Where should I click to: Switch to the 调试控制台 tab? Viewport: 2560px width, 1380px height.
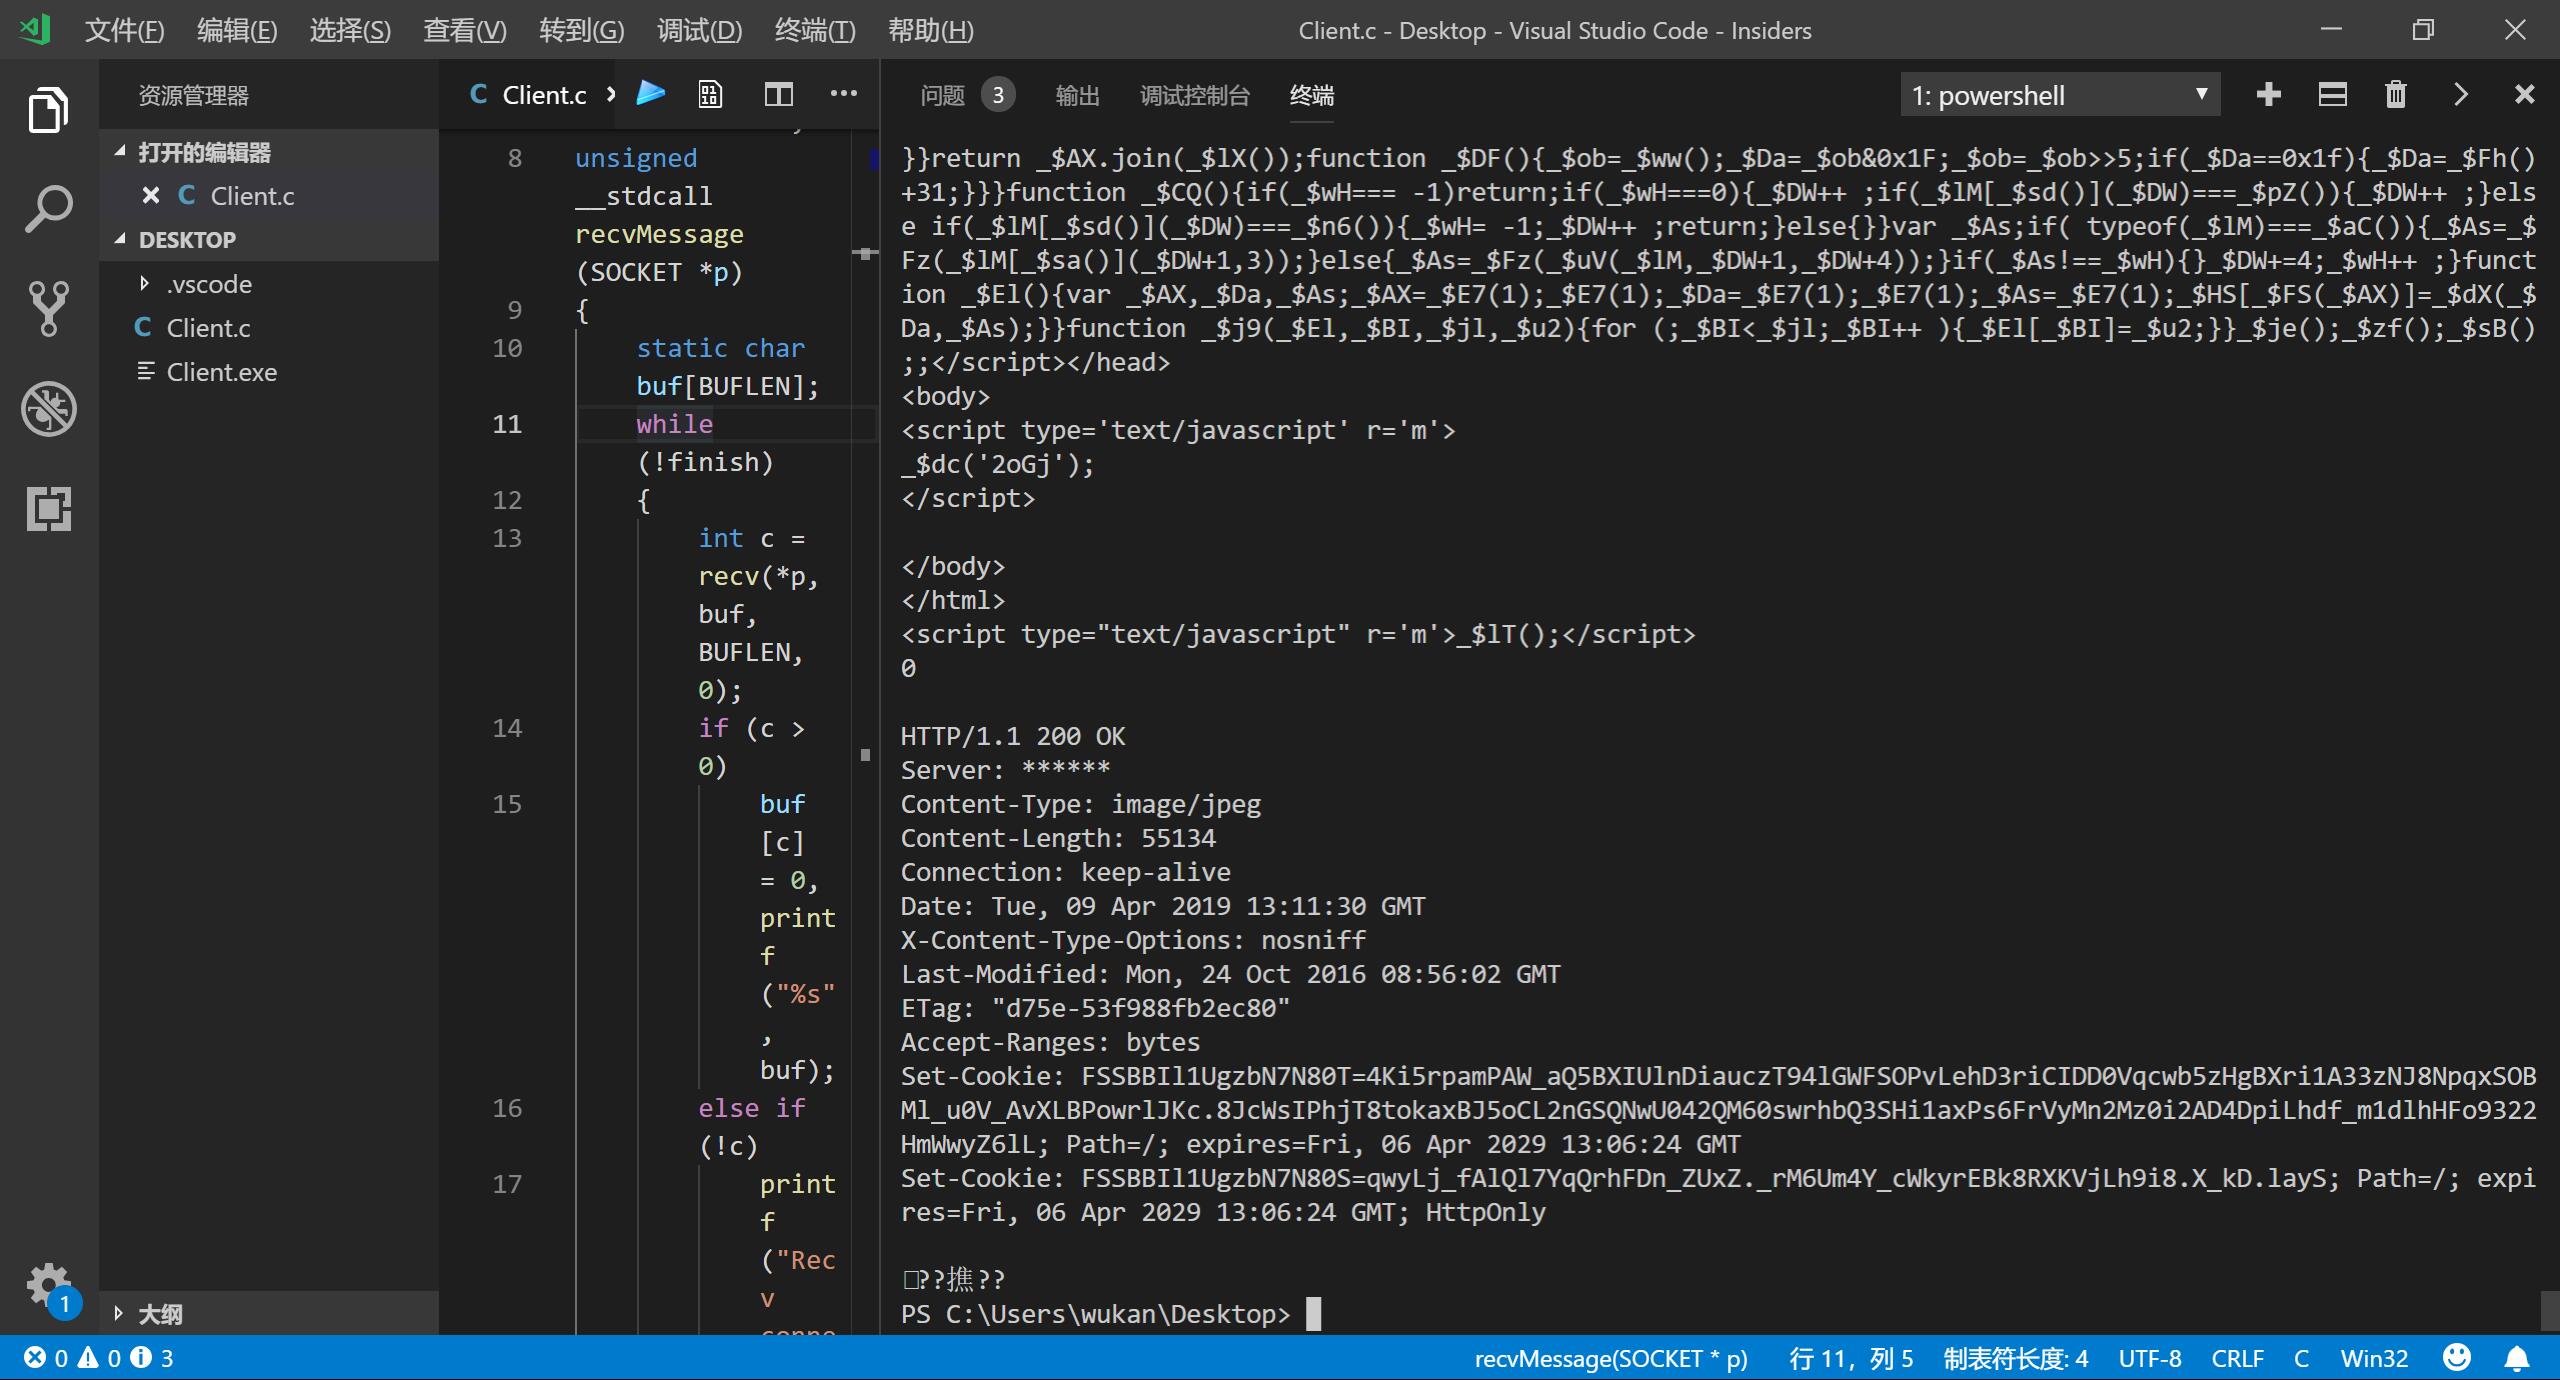[1194, 95]
